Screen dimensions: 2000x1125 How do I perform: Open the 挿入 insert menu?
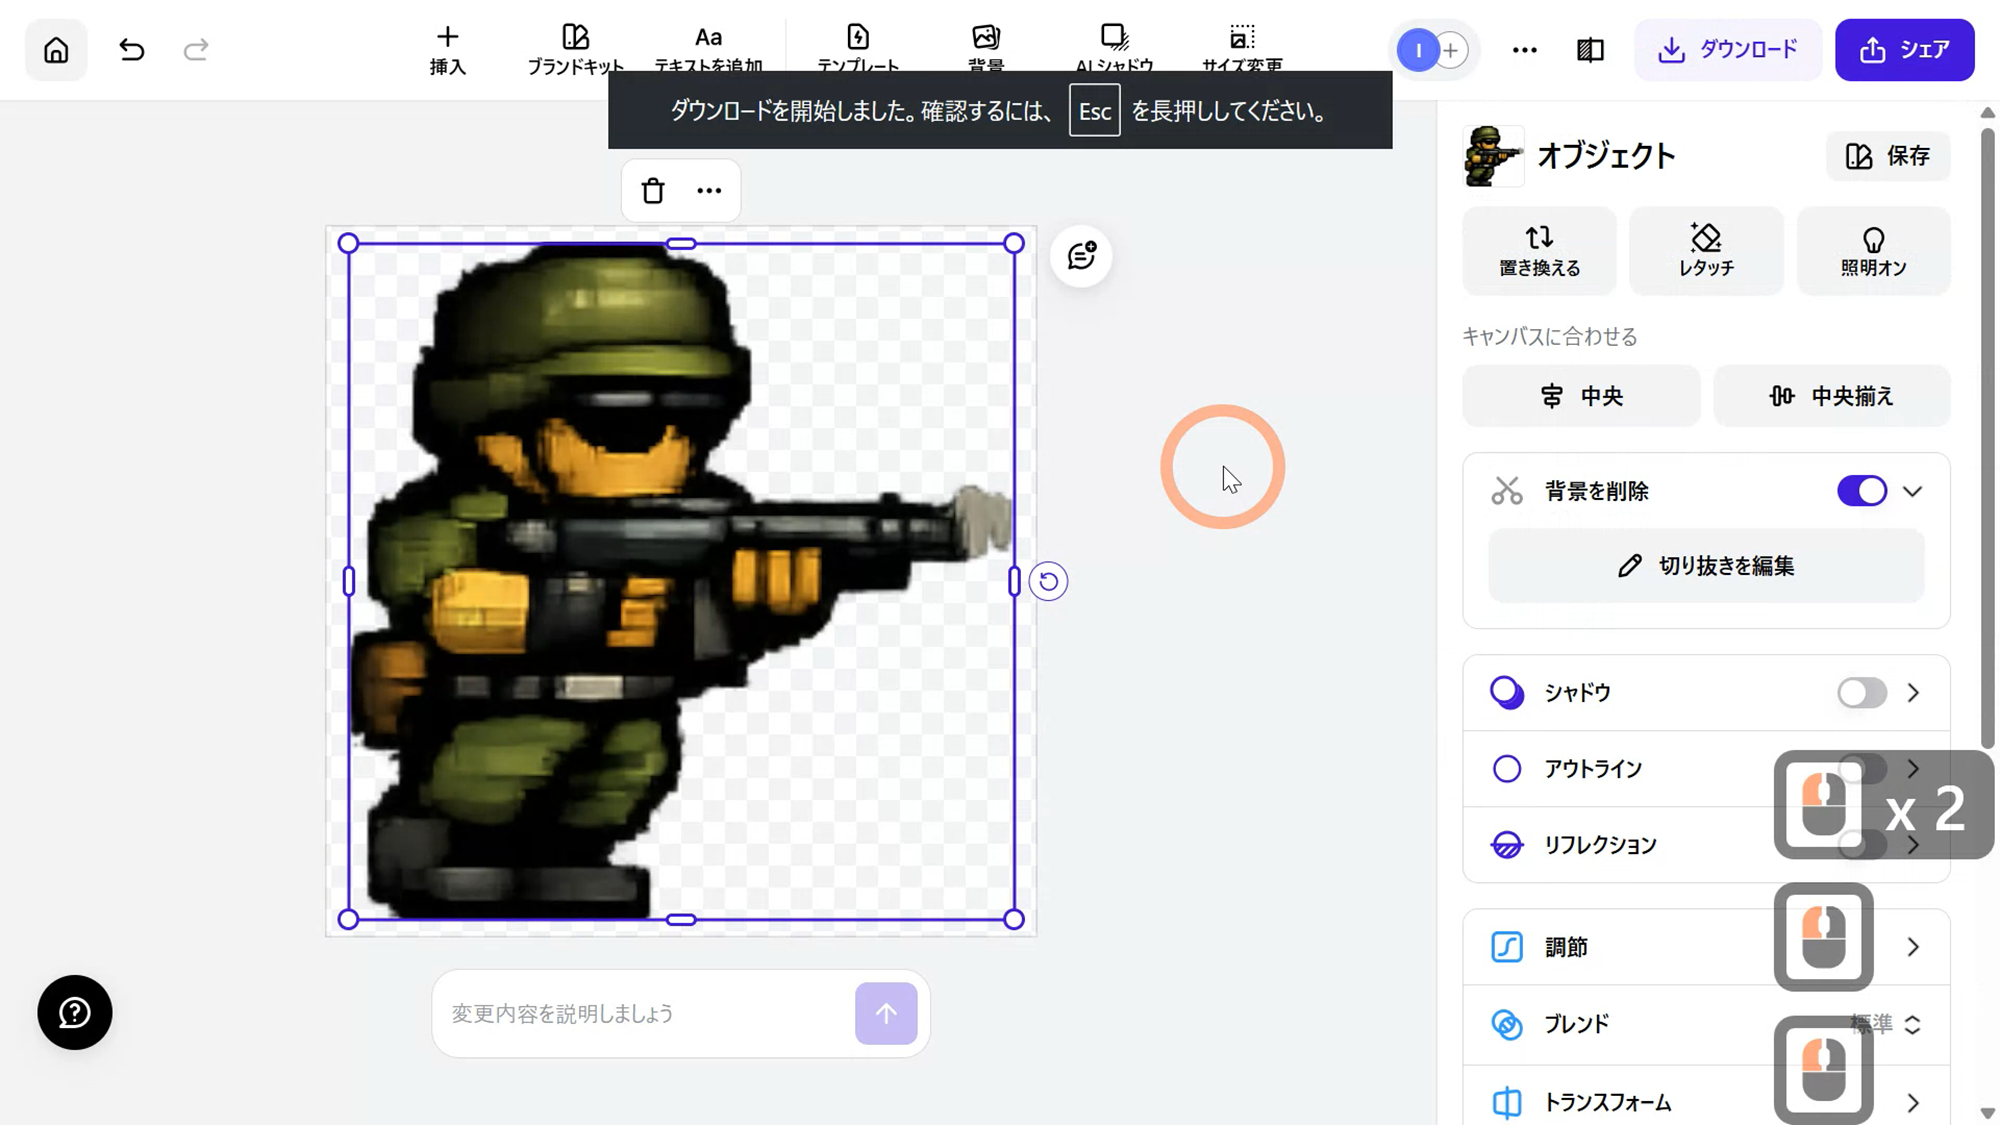(447, 50)
